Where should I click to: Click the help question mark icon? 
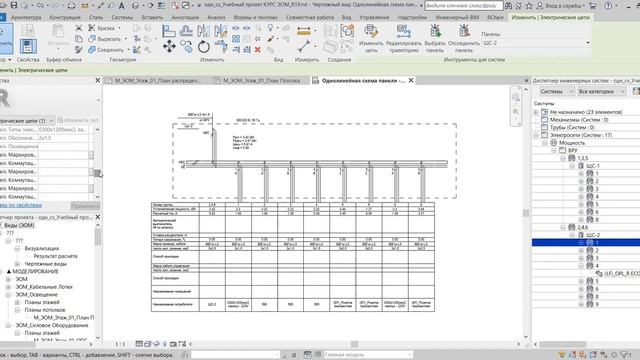(x=608, y=6)
